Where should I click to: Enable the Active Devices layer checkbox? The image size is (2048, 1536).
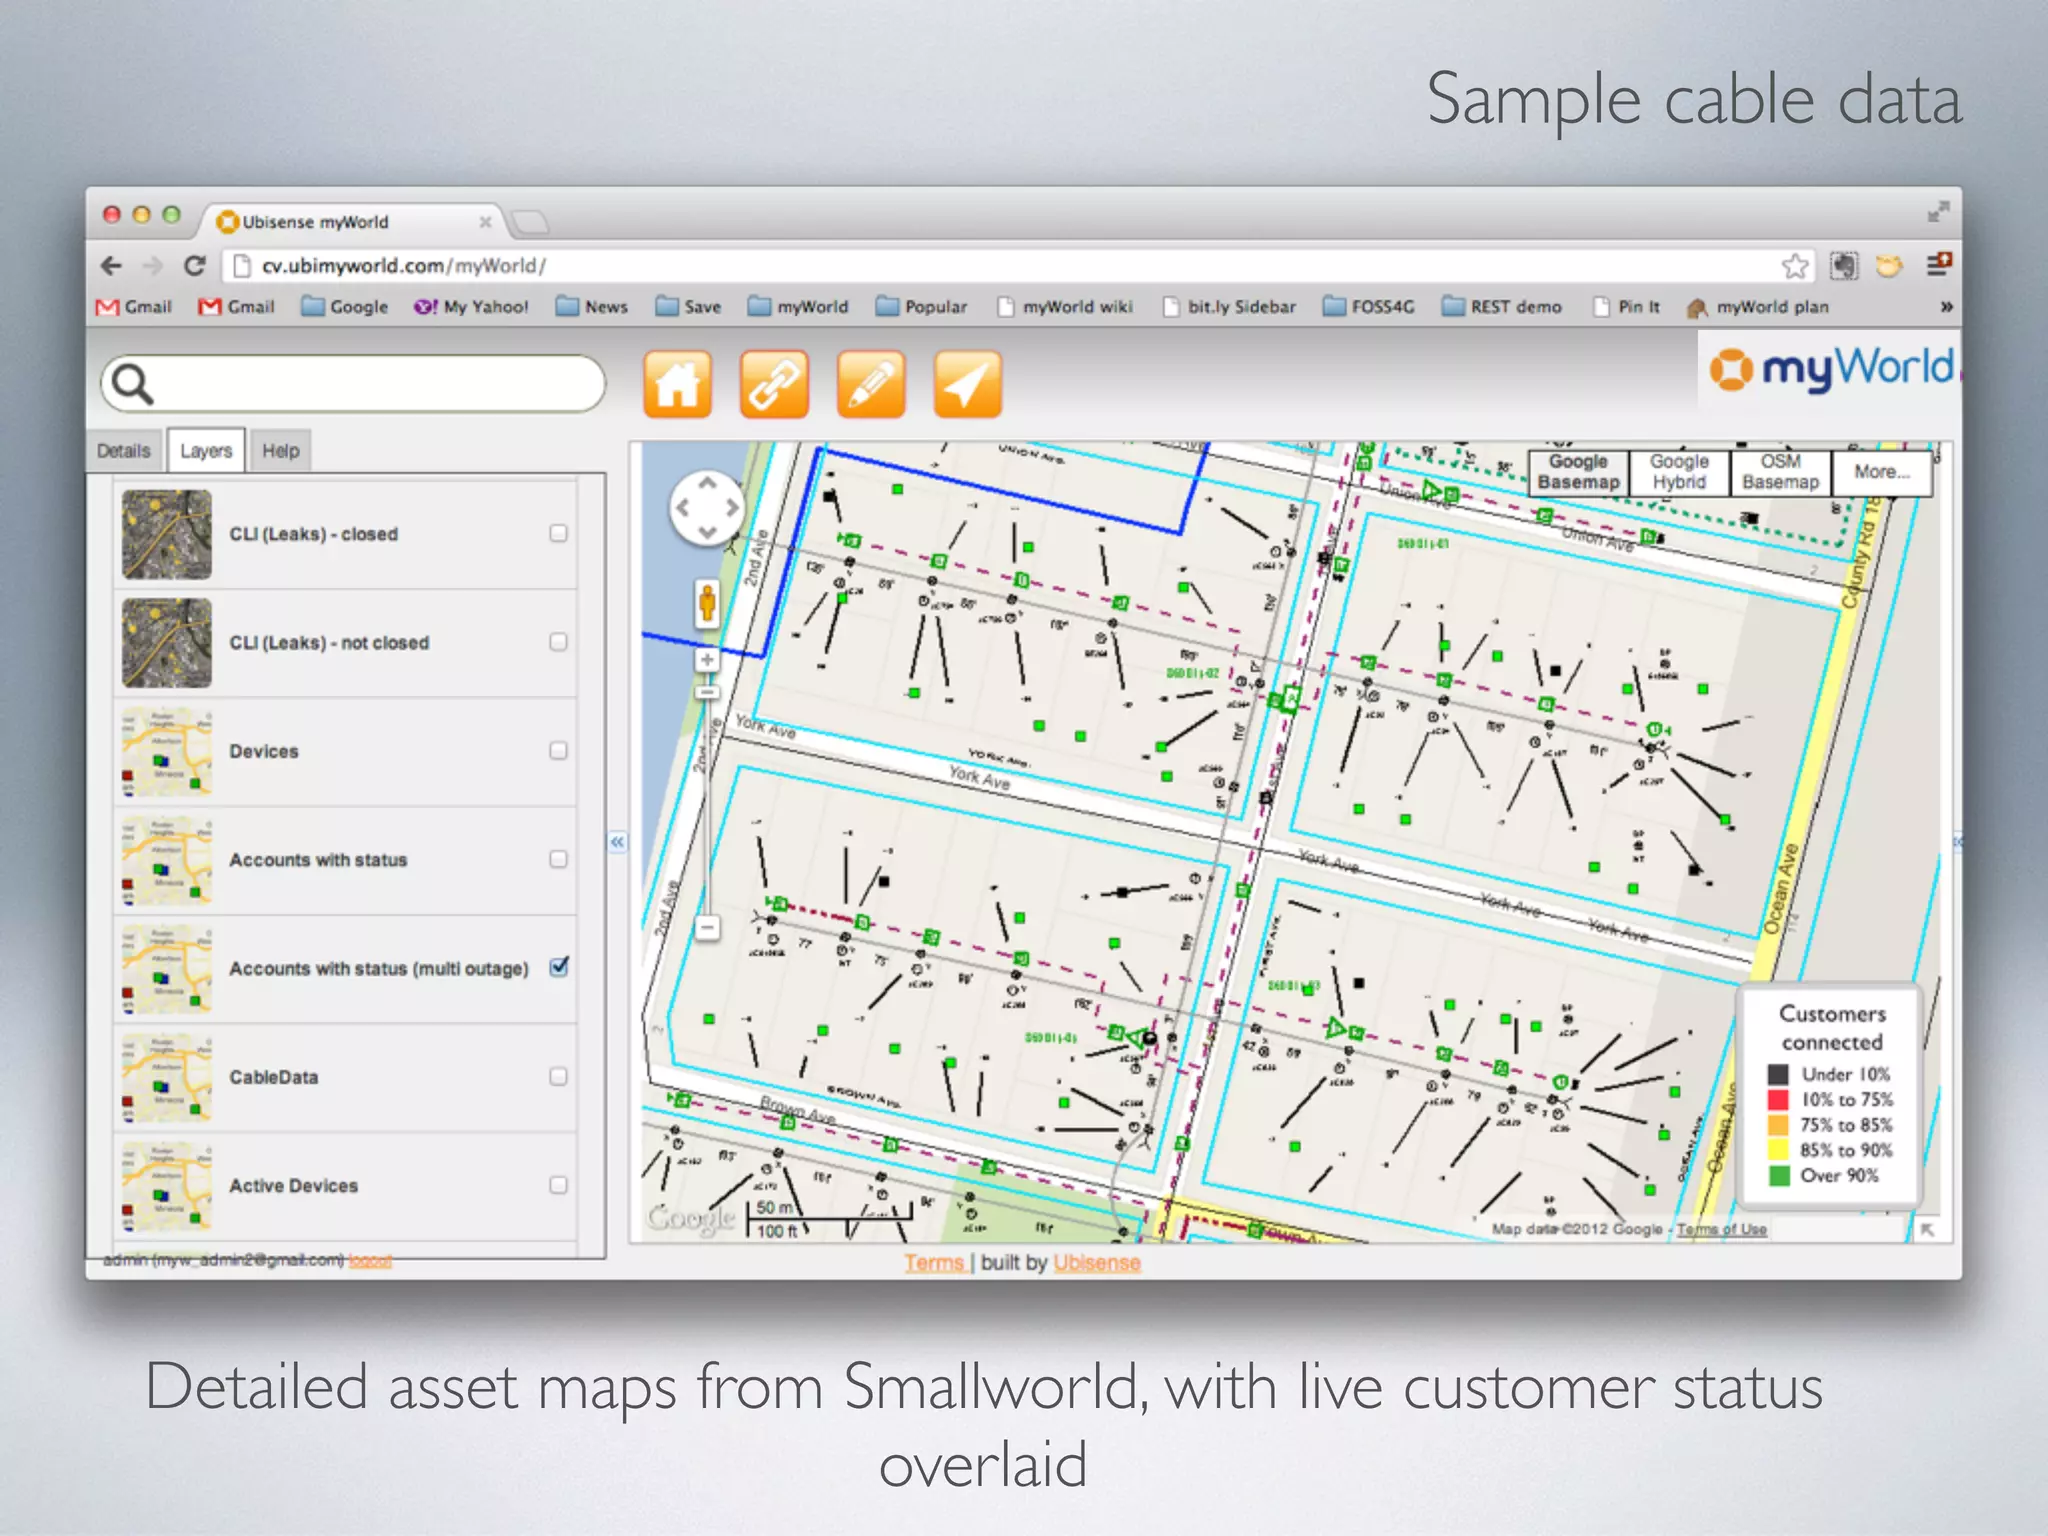[558, 1185]
